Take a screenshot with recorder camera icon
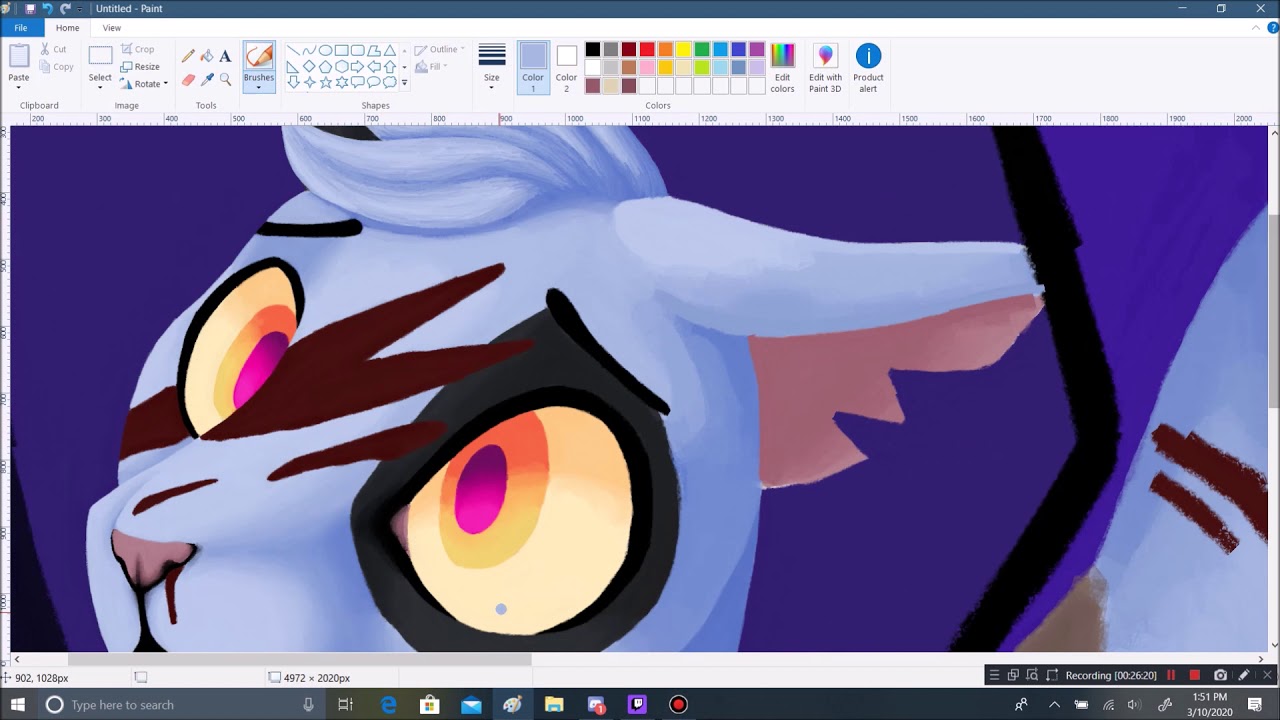Viewport: 1280px width, 720px height. click(x=1220, y=675)
